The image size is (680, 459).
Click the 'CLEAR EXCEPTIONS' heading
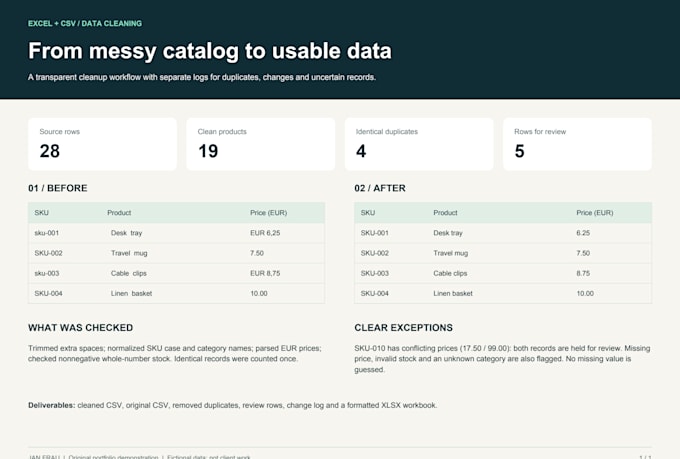click(x=403, y=328)
